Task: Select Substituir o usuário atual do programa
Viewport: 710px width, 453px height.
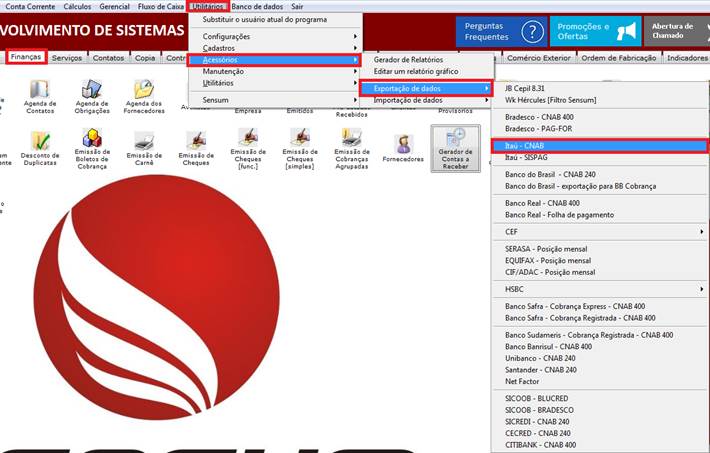Action: (275, 19)
